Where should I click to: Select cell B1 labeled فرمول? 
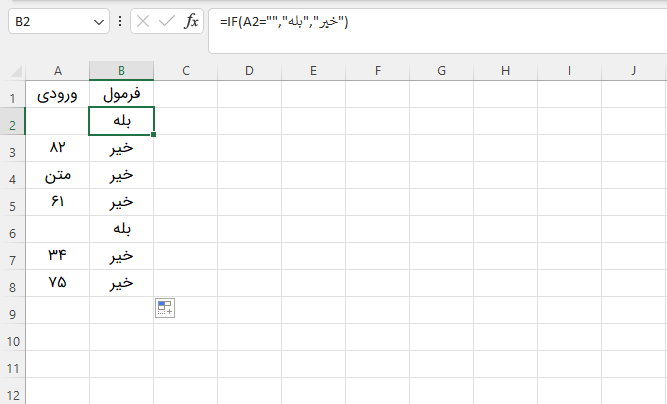121,97
